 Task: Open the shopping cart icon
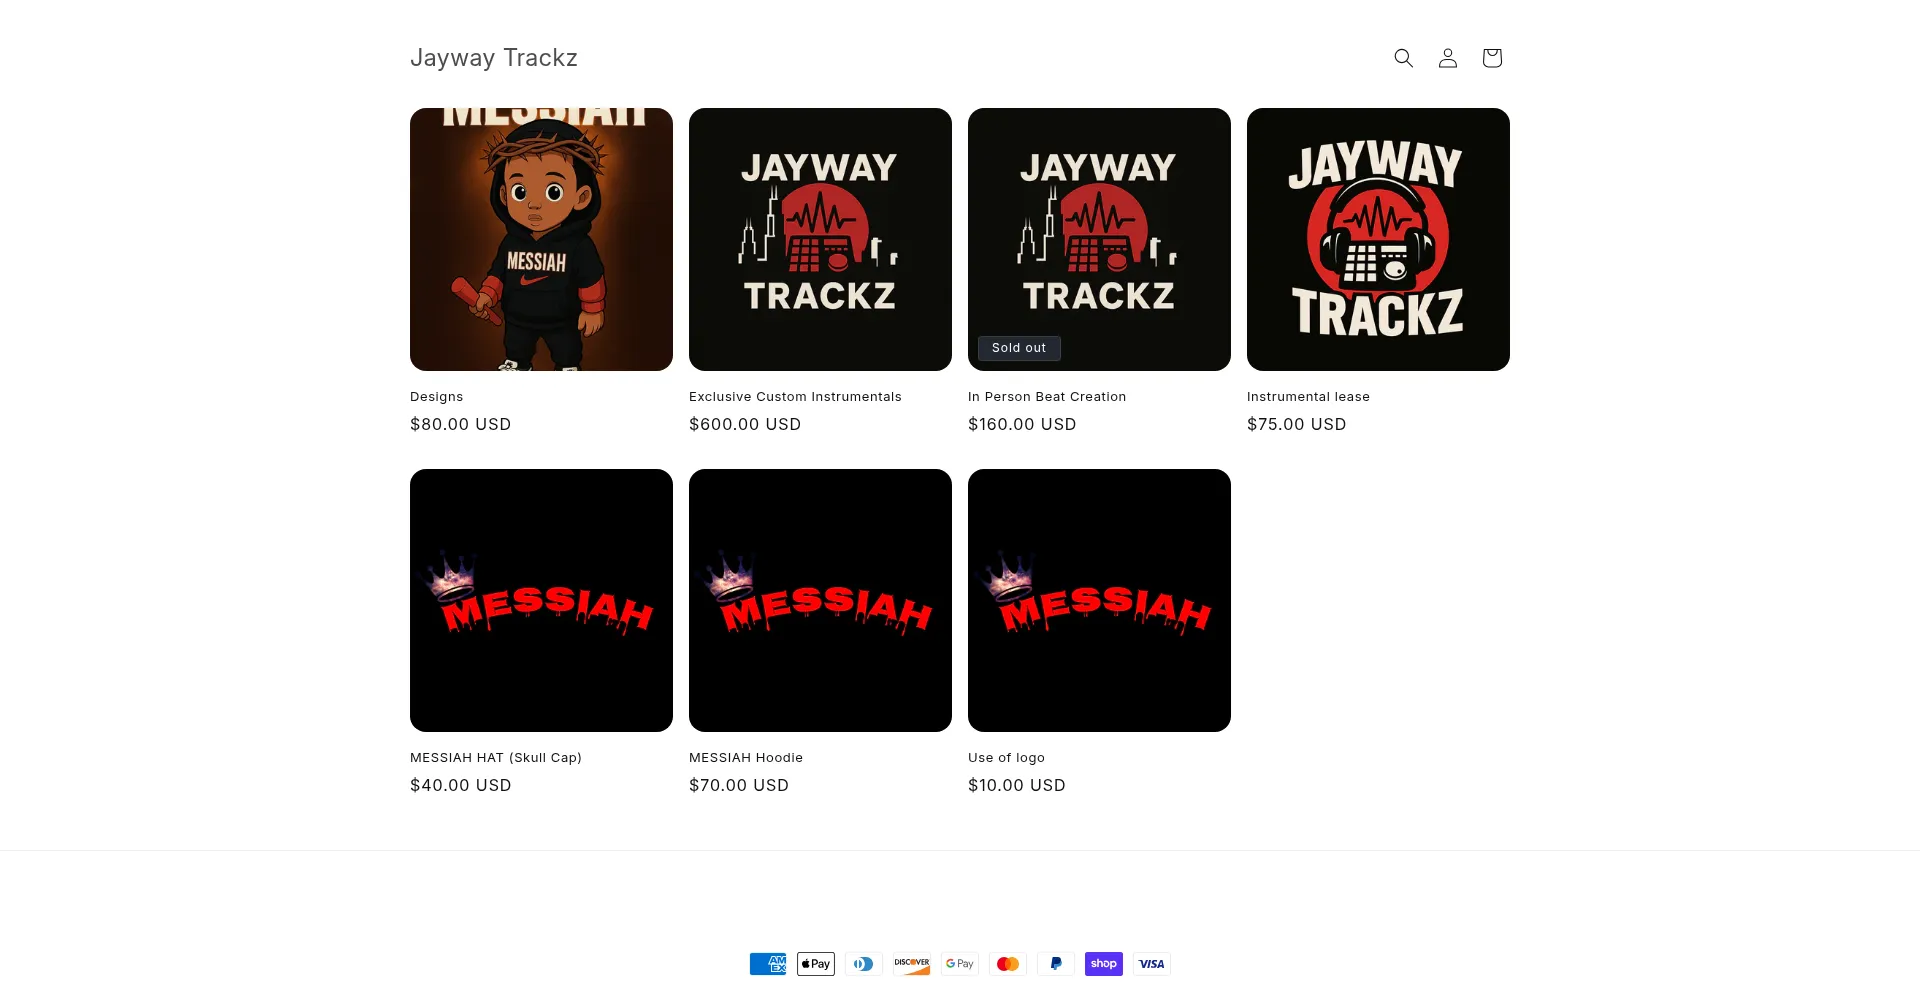[1491, 58]
